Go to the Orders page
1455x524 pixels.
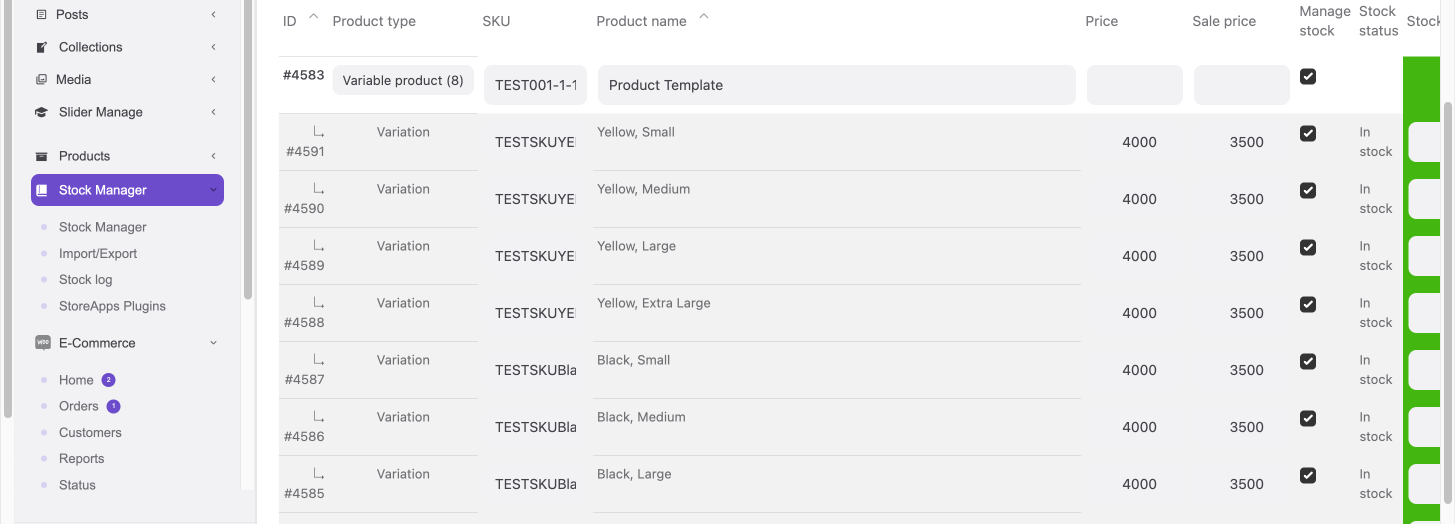tap(78, 406)
